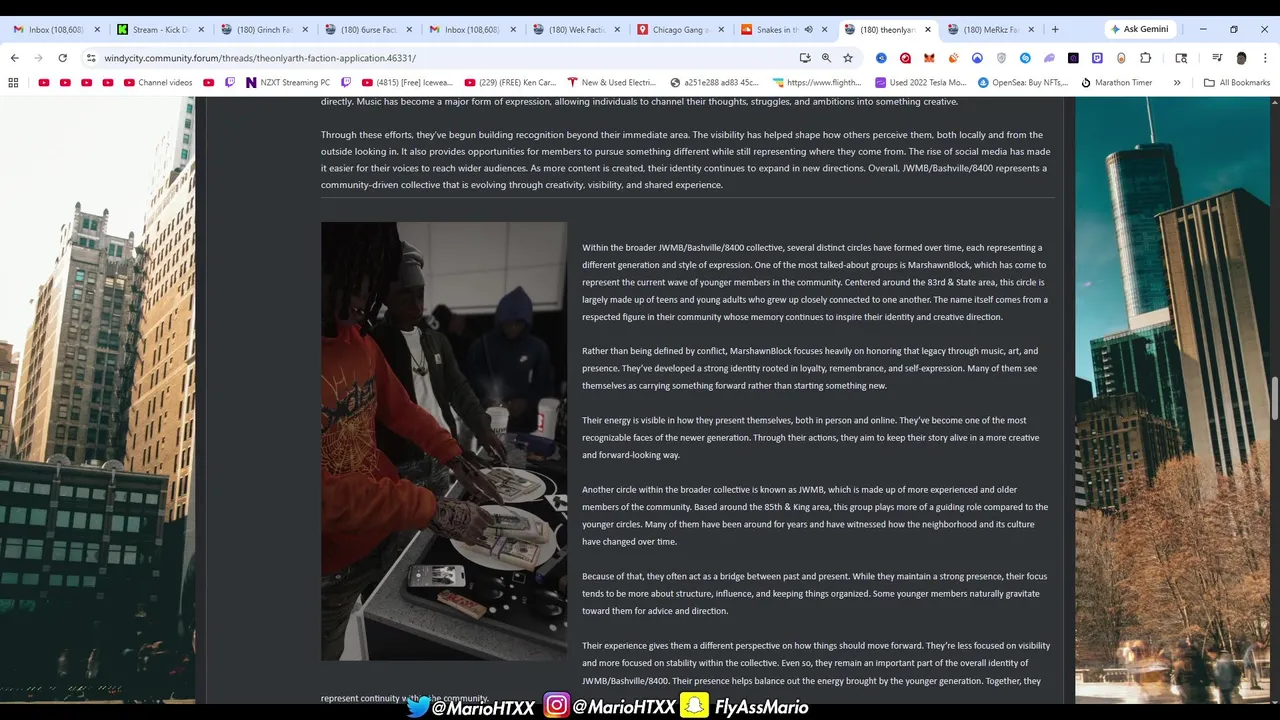Click the zoom magnifier in address bar

point(826,58)
